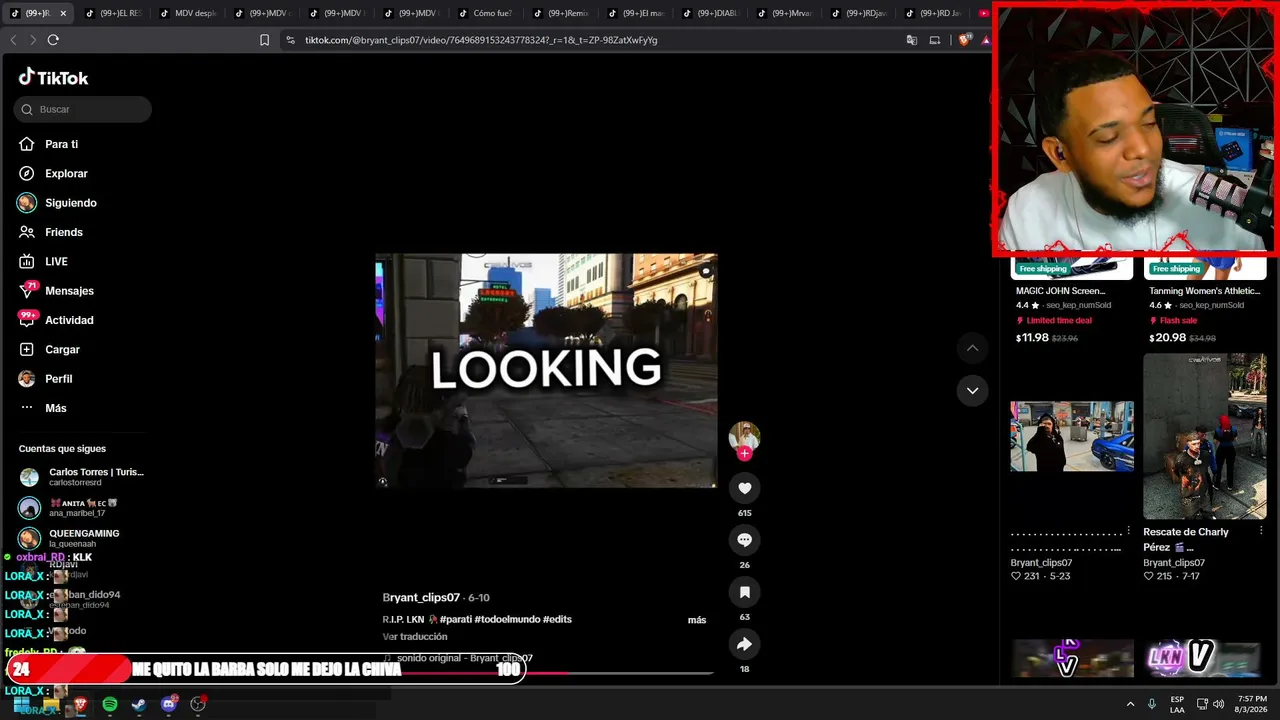Share the video with arrow icon
This screenshot has width=1280, height=720.
point(744,644)
